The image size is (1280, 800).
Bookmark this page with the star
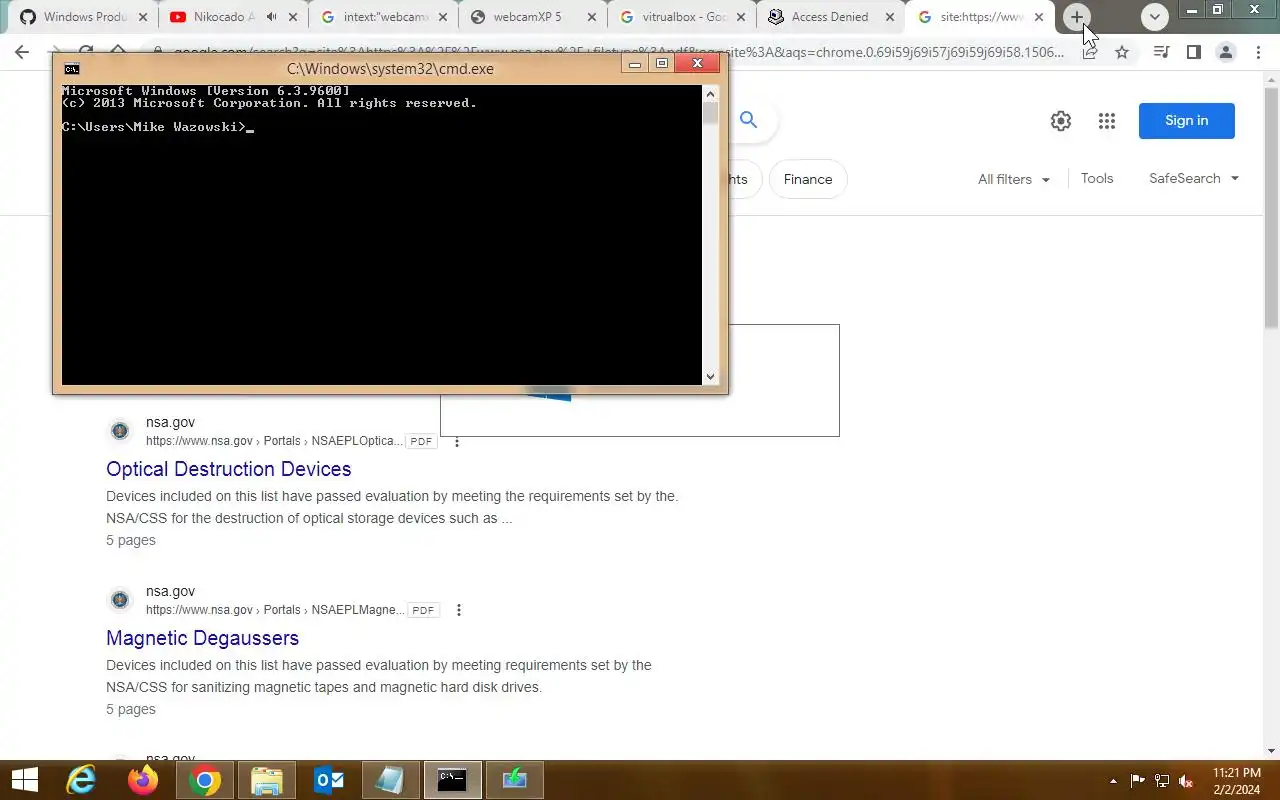[1122, 52]
